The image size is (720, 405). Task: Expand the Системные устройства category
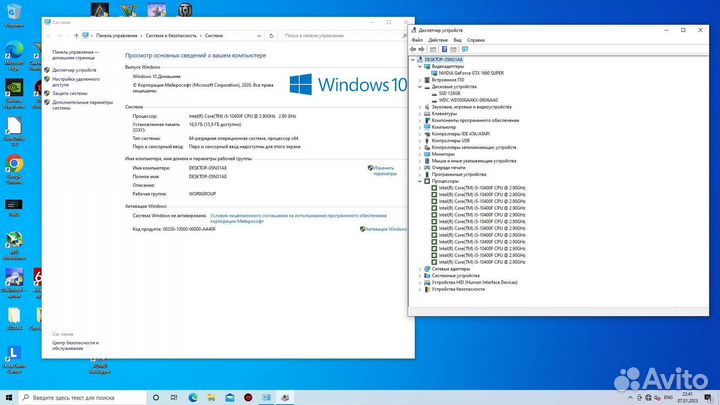click(420, 276)
